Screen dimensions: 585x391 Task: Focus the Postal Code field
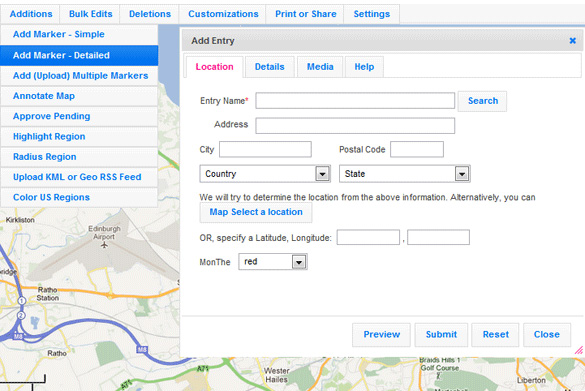click(417, 149)
